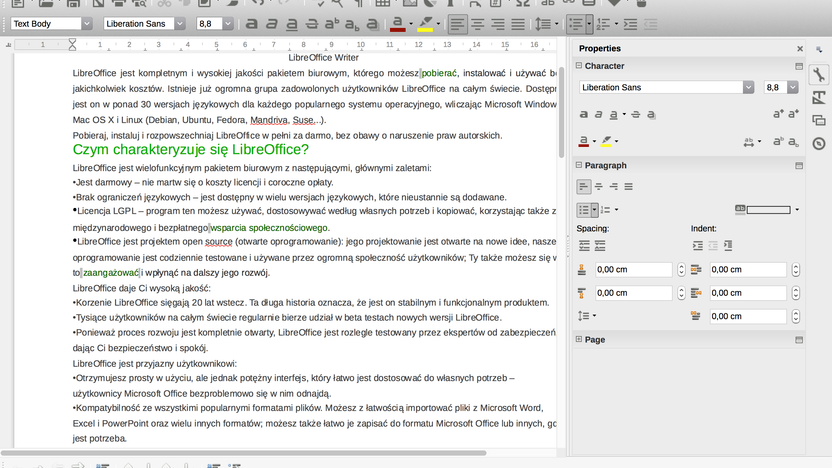Apply superscript from the formatting toolbar
The width and height of the screenshot is (832, 468).
[x=332, y=24]
